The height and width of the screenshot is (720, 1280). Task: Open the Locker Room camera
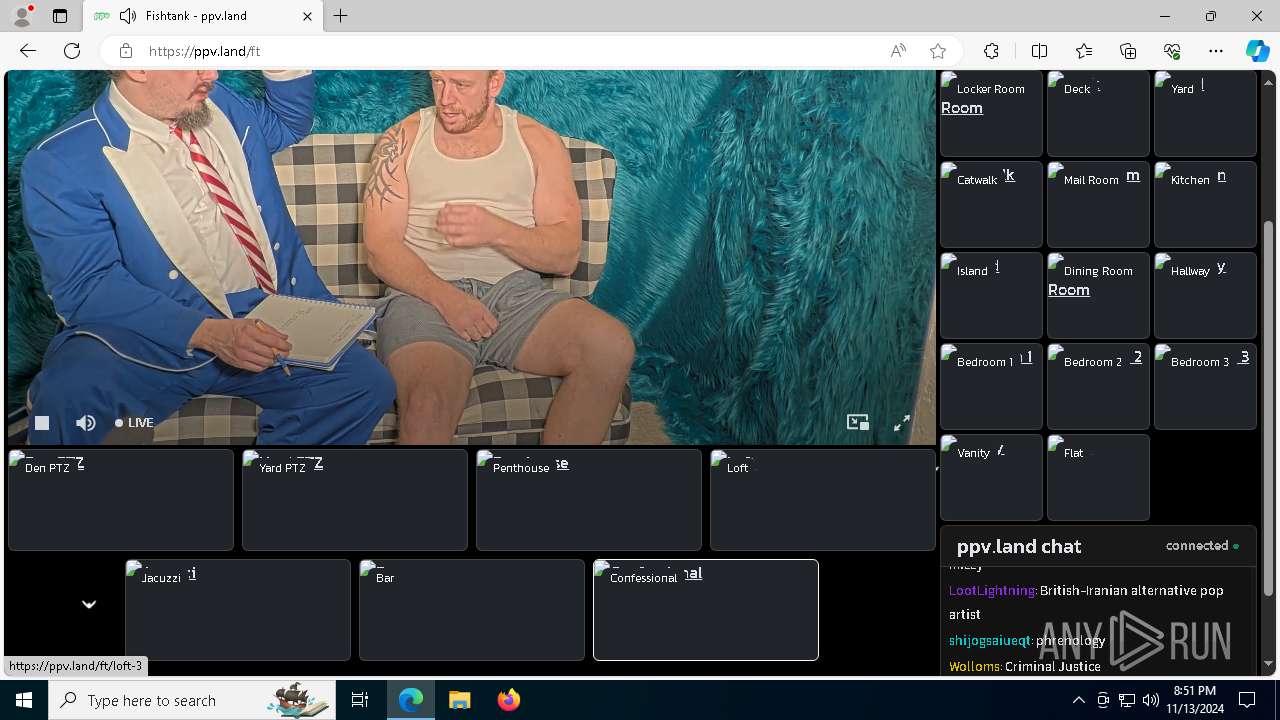[x=991, y=113]
